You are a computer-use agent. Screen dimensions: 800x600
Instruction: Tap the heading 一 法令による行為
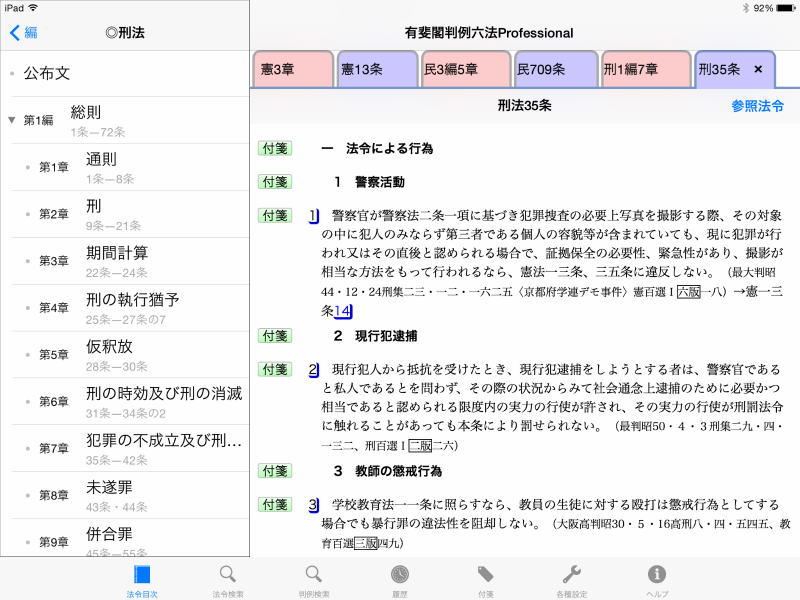point(377,148)
